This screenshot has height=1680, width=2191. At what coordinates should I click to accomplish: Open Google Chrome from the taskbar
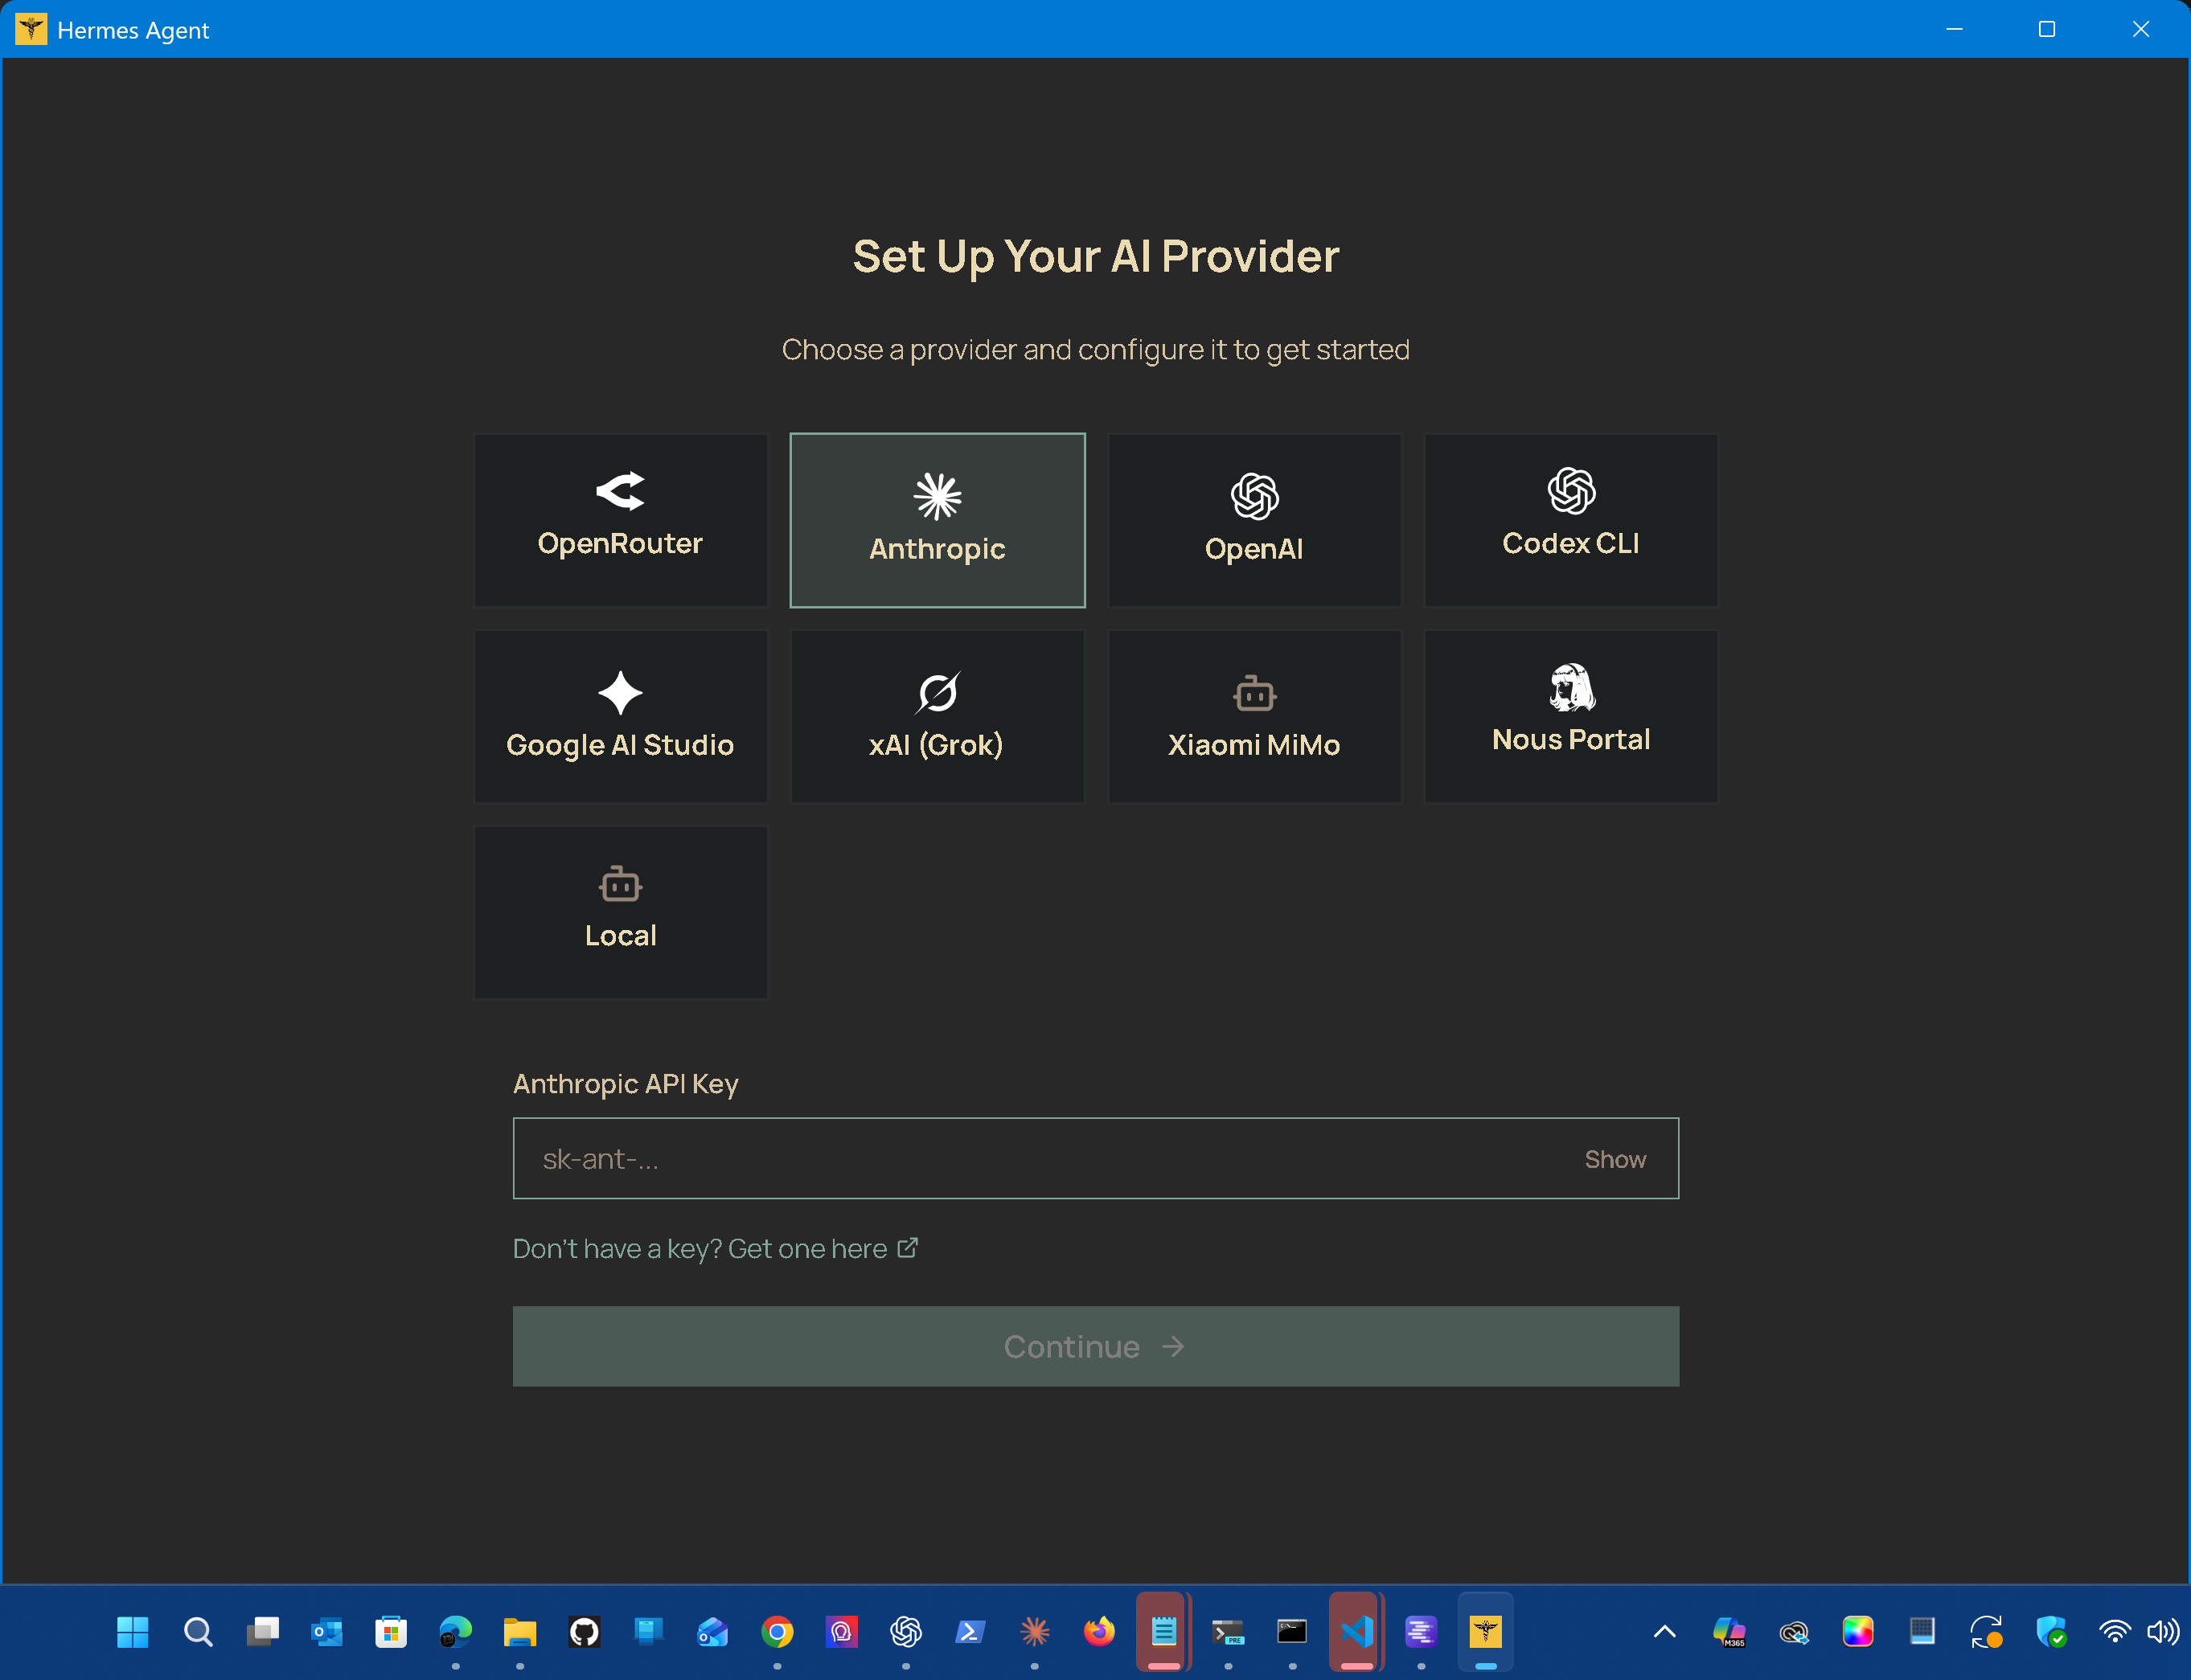(777, 1632)
